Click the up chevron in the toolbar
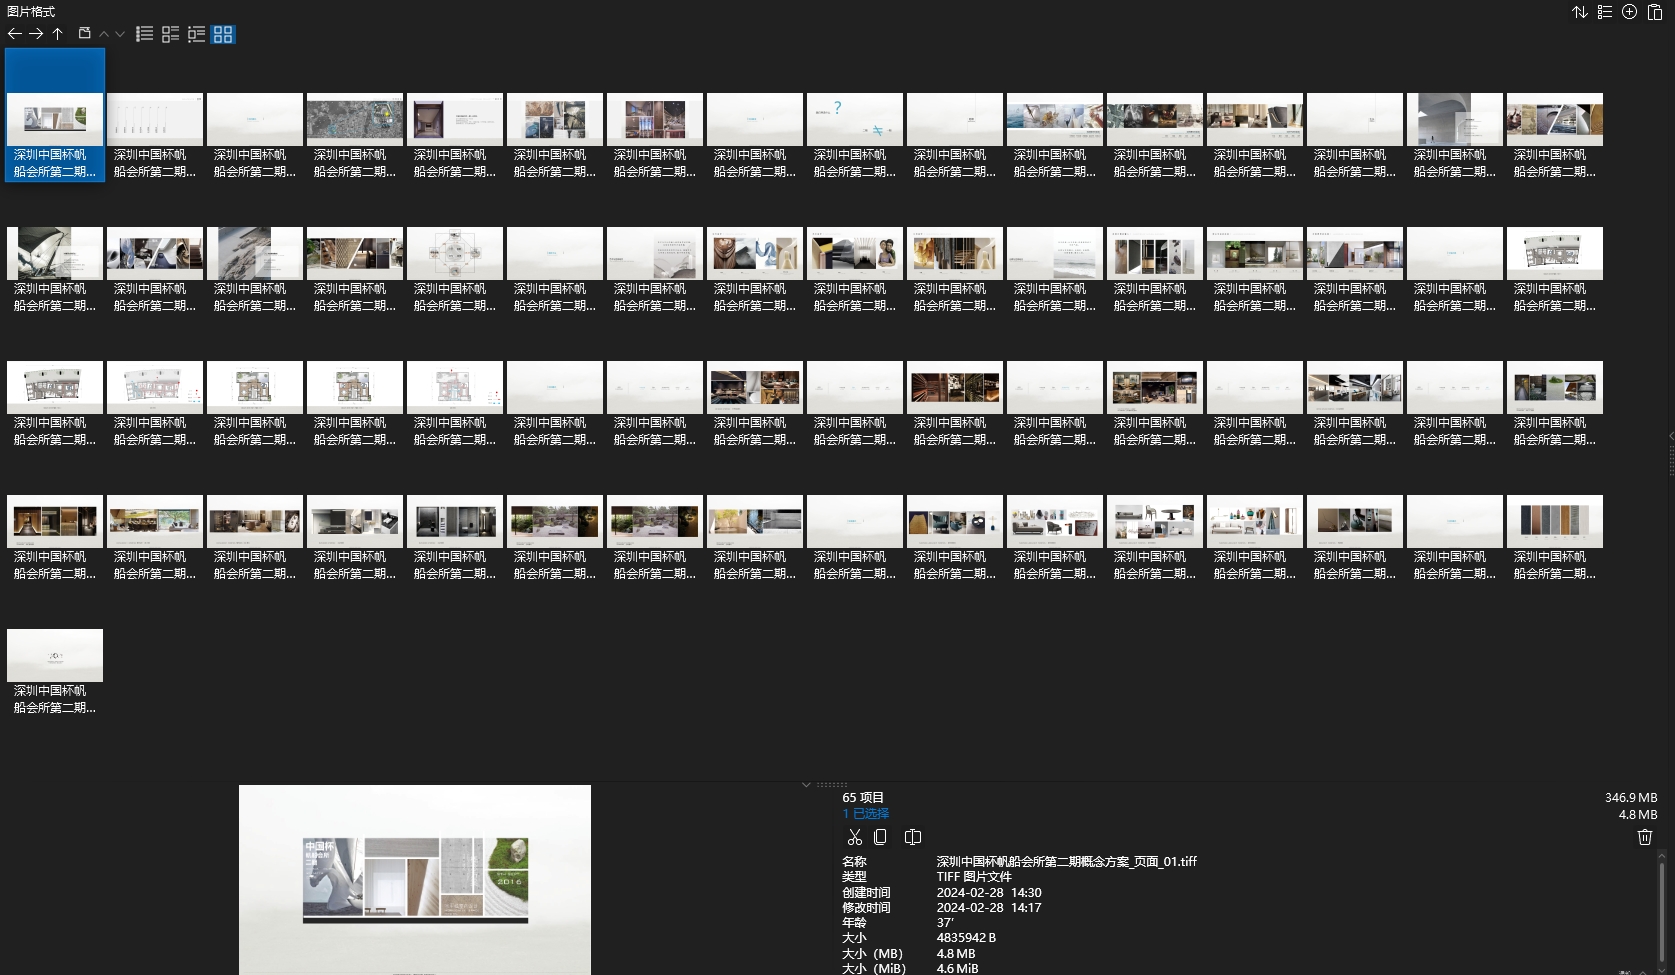1675x975 pixels. tap(104, 34)
